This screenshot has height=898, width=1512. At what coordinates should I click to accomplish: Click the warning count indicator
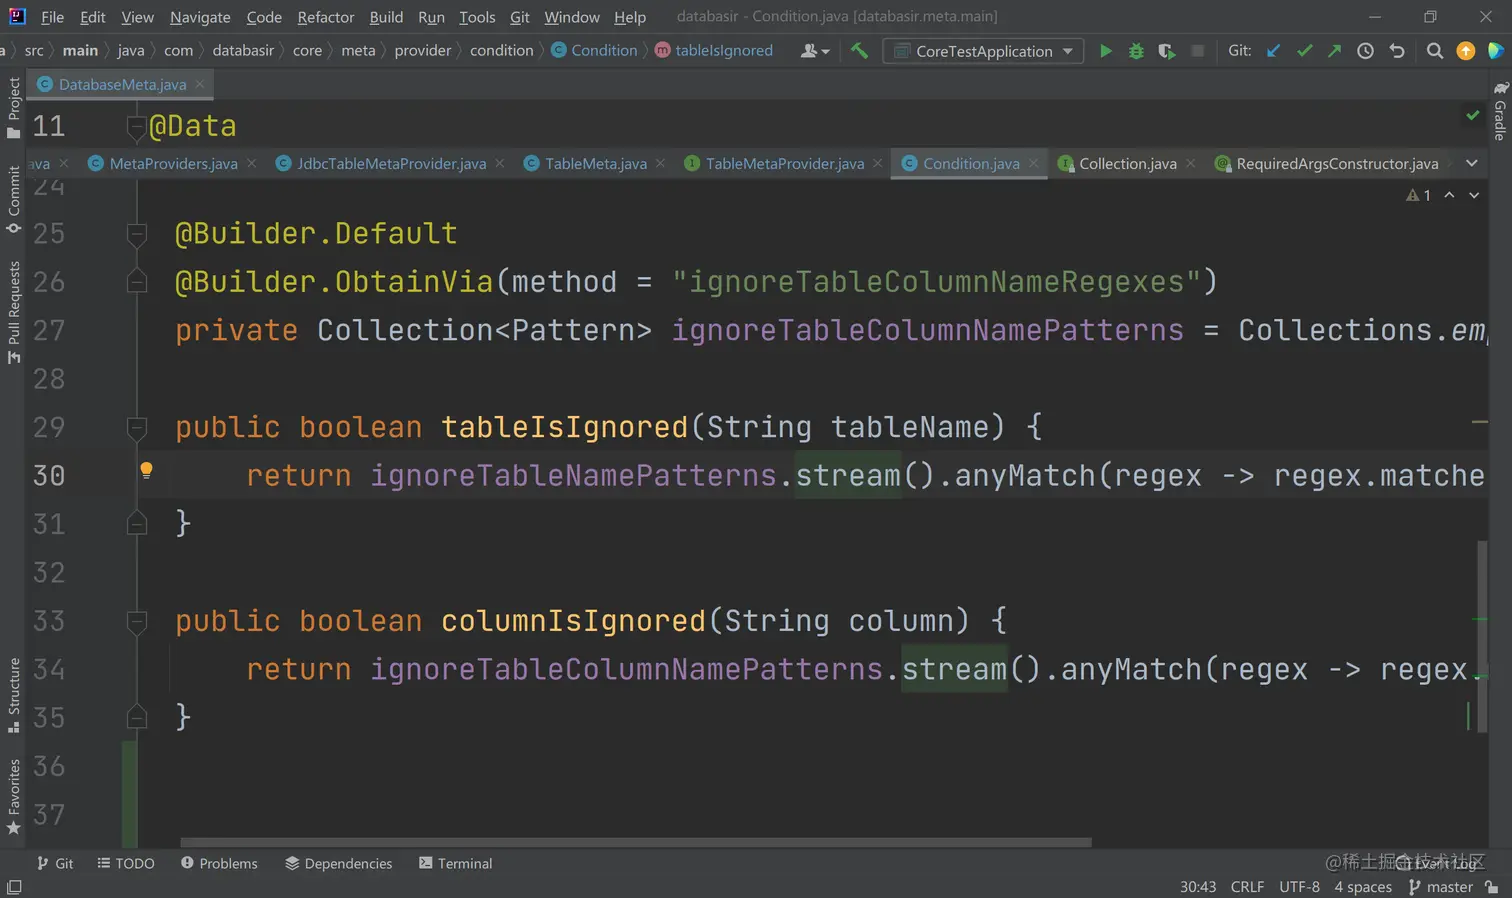point(1418,195)
